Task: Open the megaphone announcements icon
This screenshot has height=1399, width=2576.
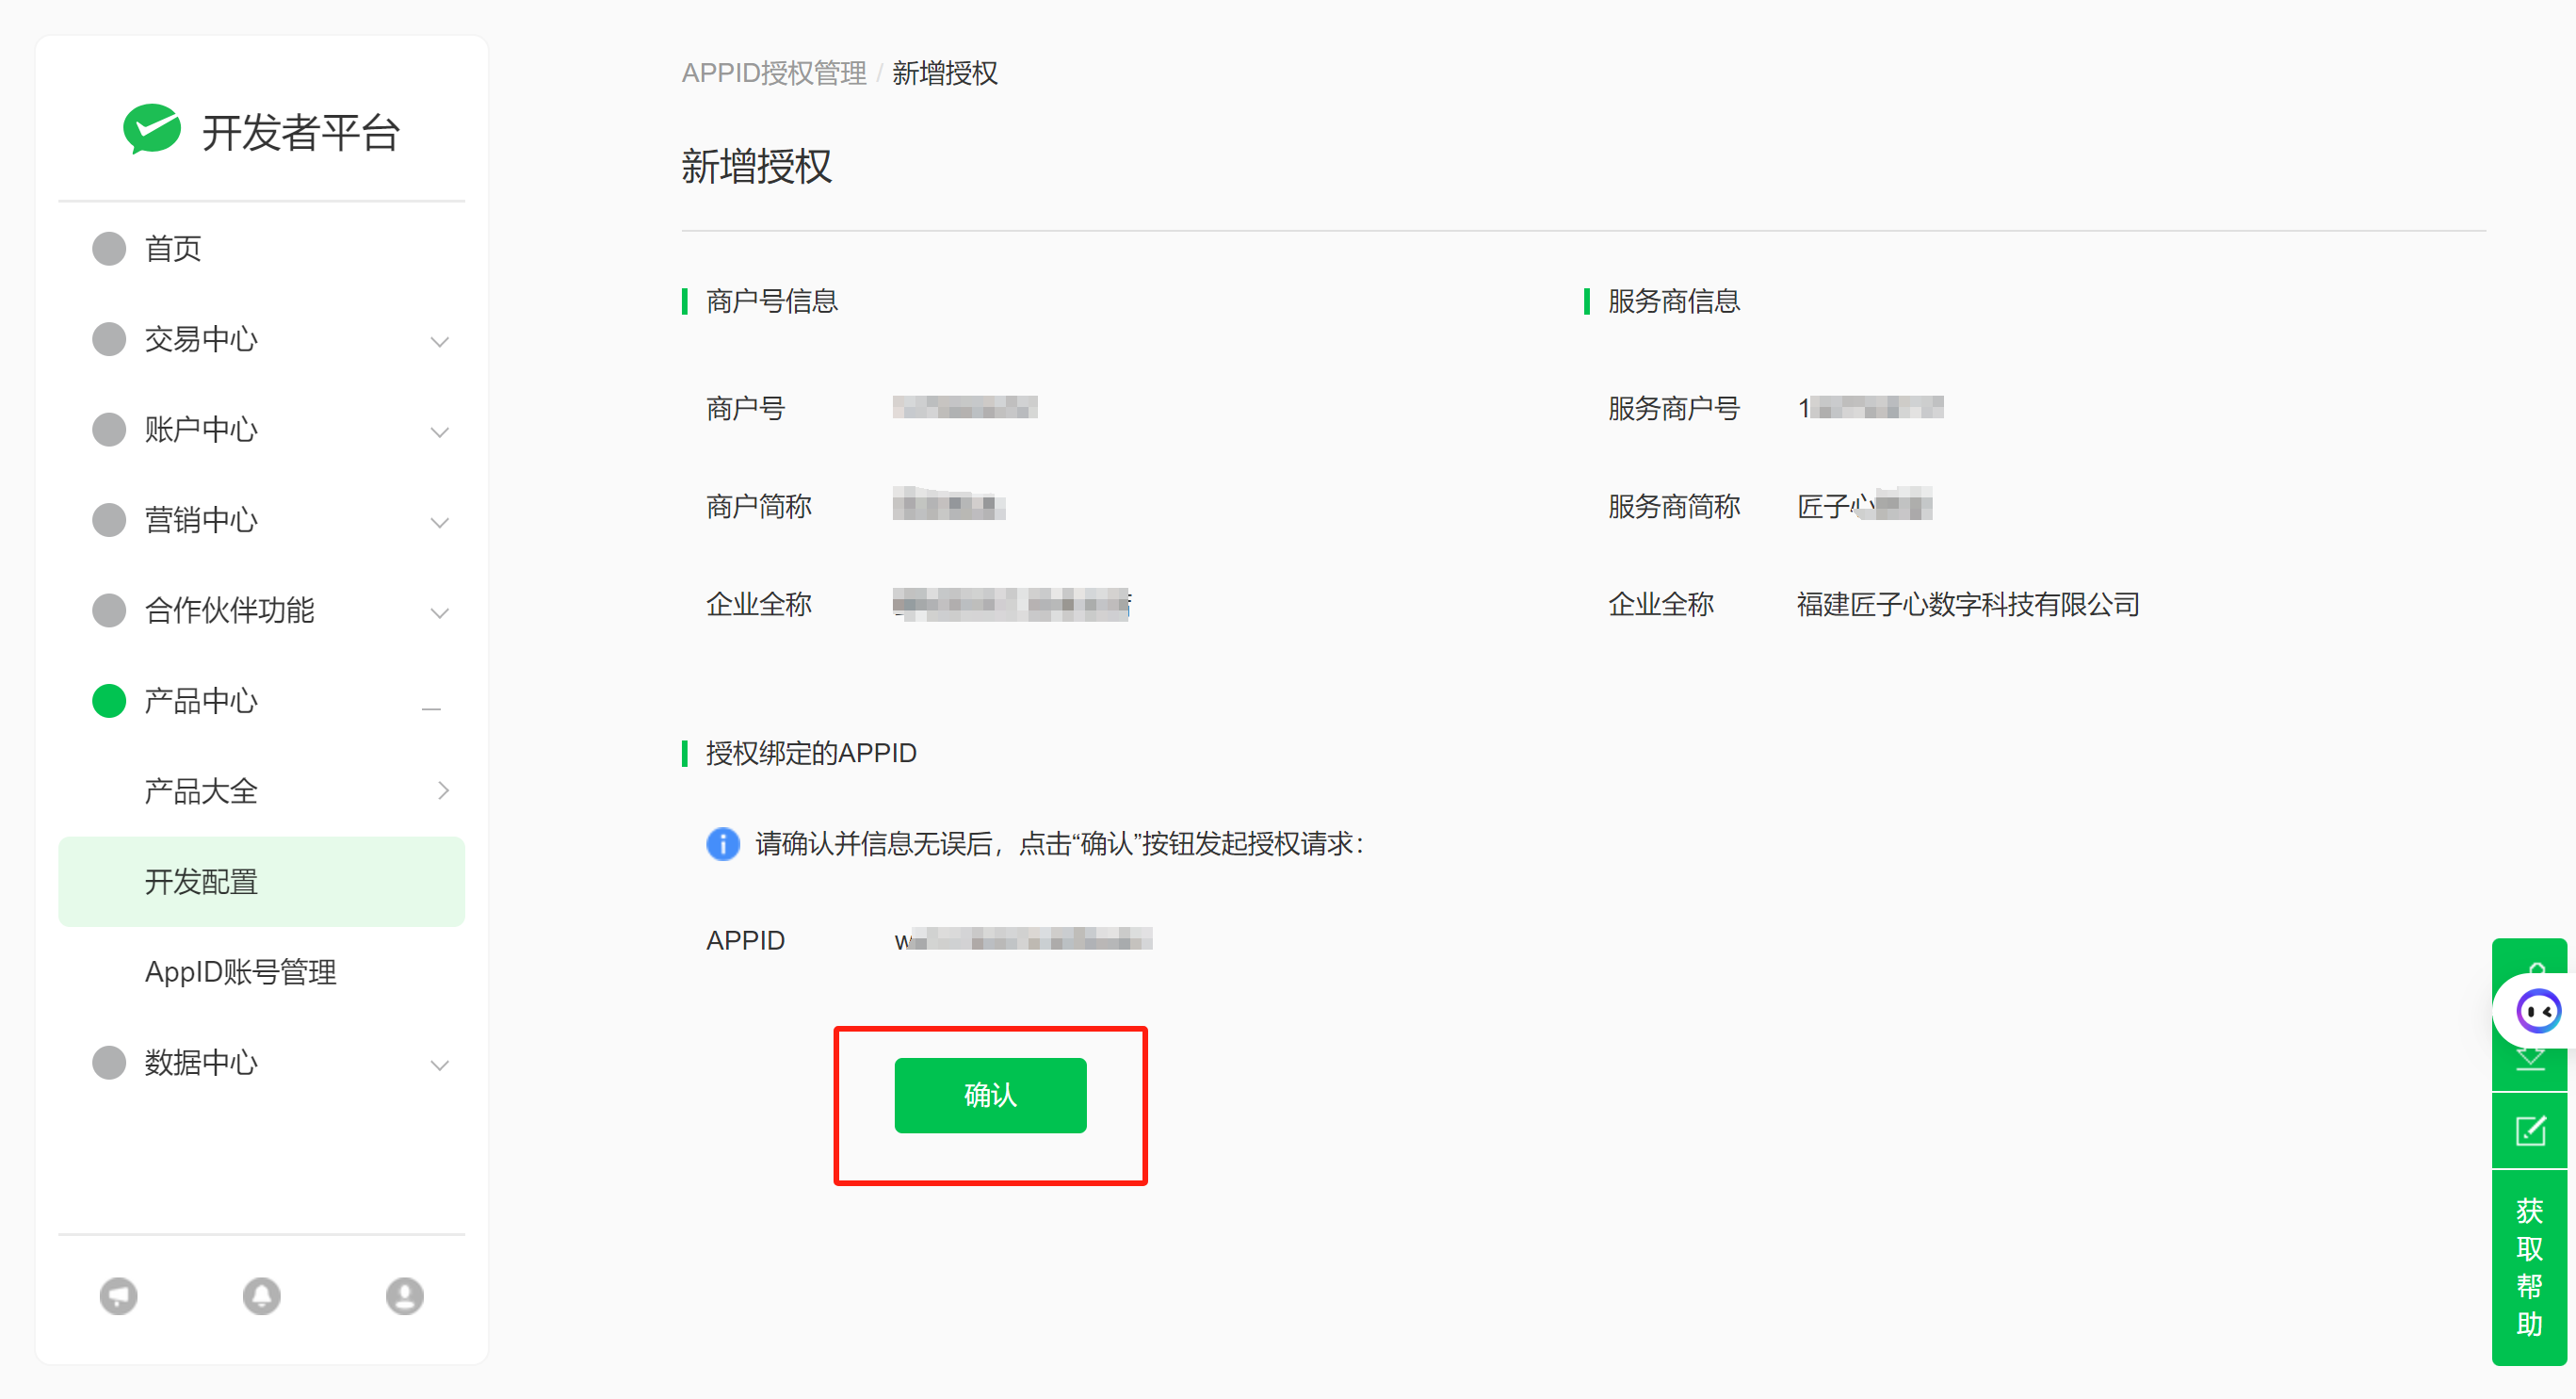Action: (118, 1296)
